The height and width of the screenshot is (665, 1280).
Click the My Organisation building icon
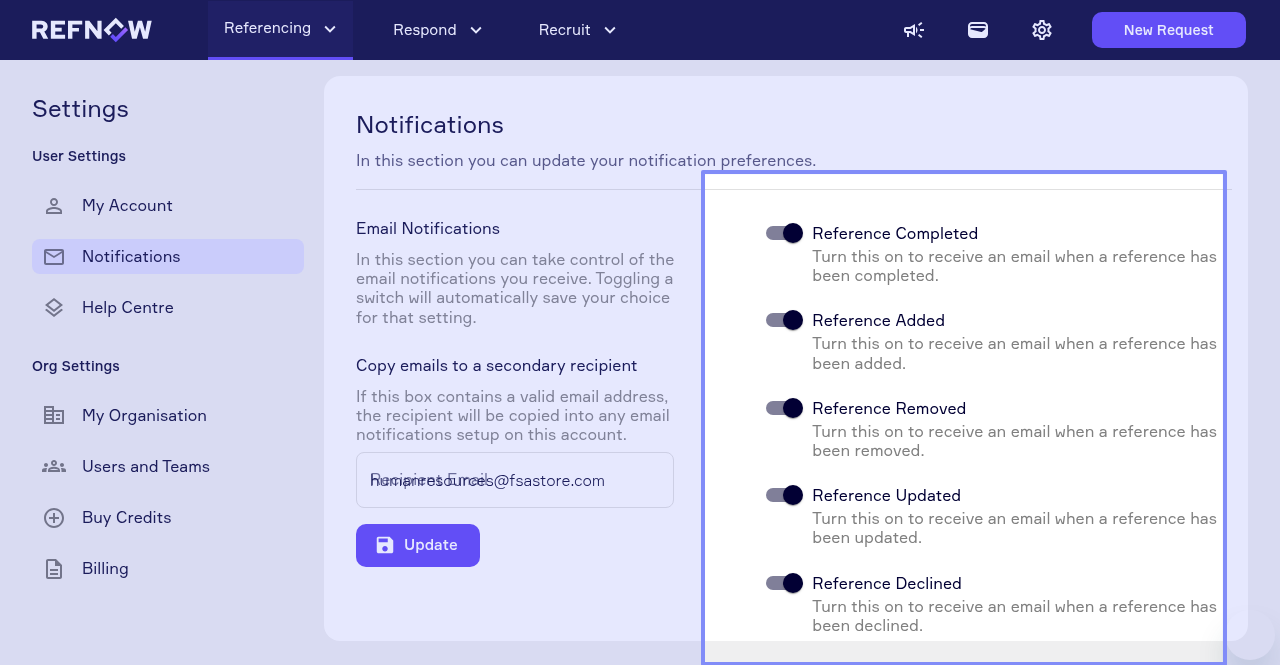click(54, 416)
